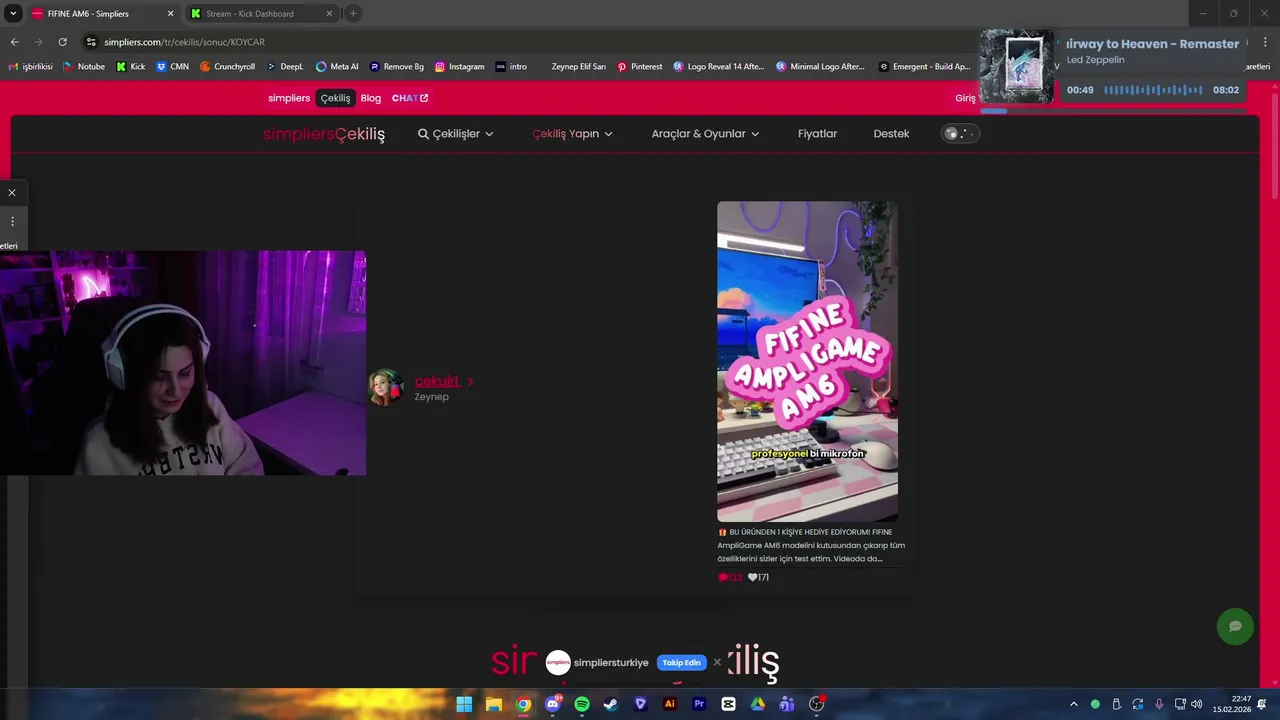
Task: Open the Pinterest bookmark
Action: coord(639,67)
